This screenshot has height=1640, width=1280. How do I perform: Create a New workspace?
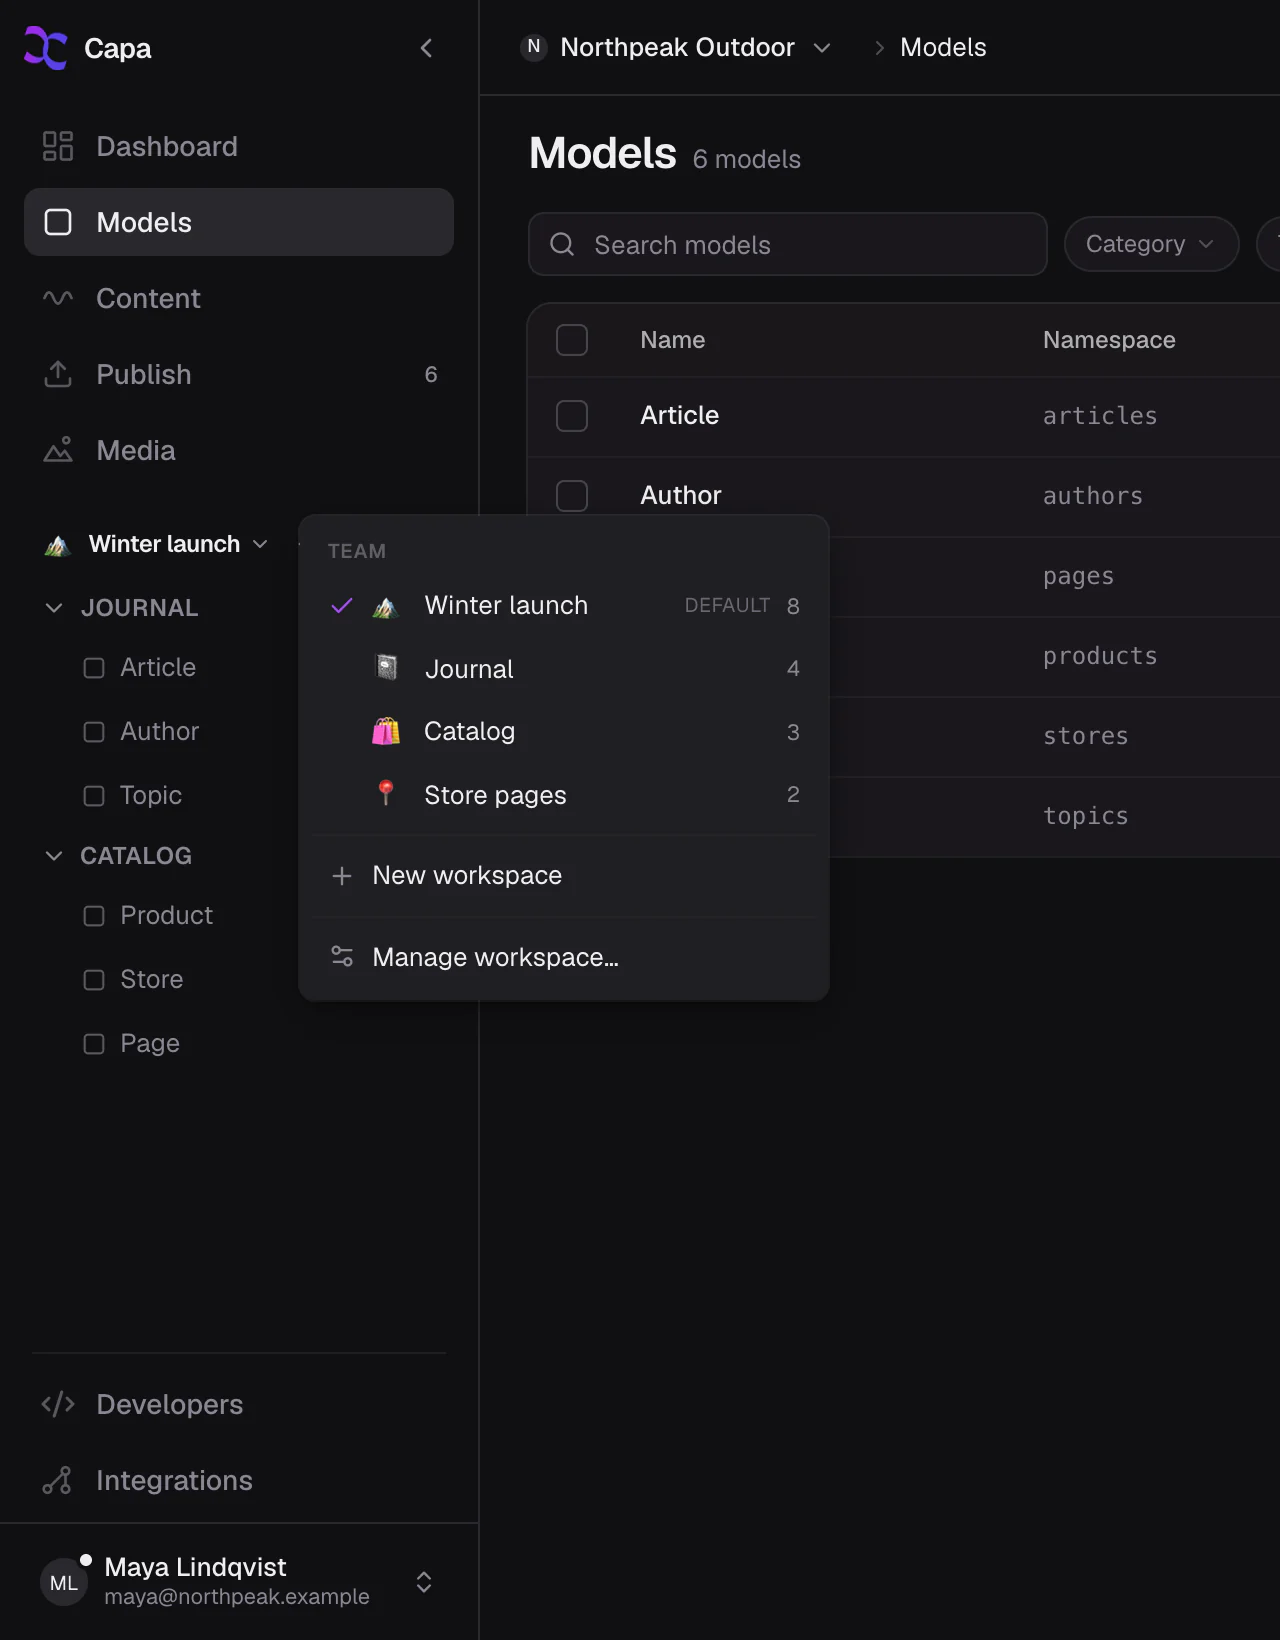click(x=564, y=875)
